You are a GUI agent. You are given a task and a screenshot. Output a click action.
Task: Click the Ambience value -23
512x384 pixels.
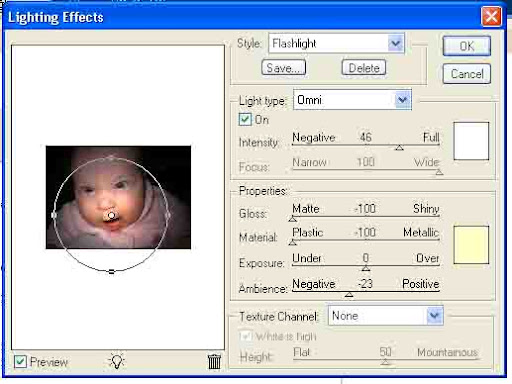(x=365, y=284)
